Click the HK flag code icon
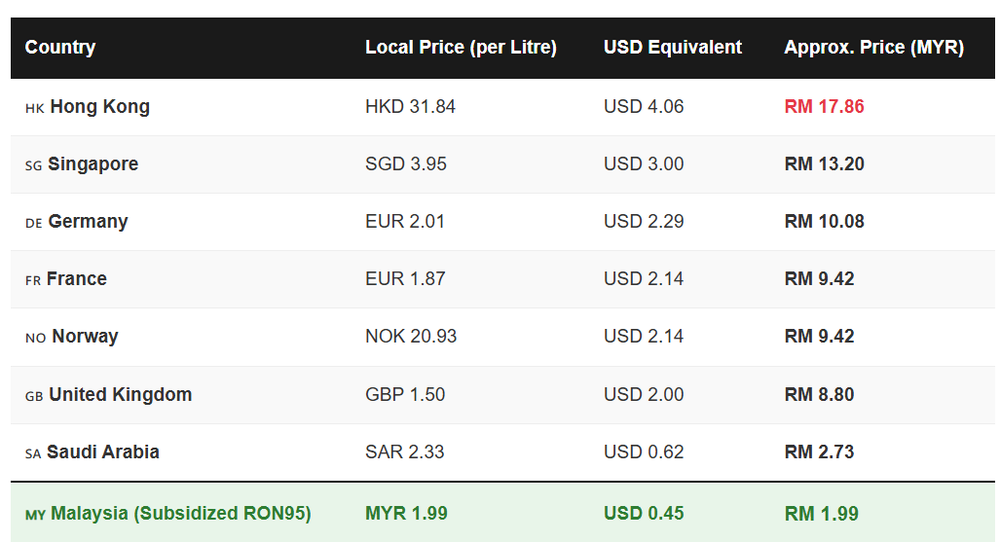 34,108
